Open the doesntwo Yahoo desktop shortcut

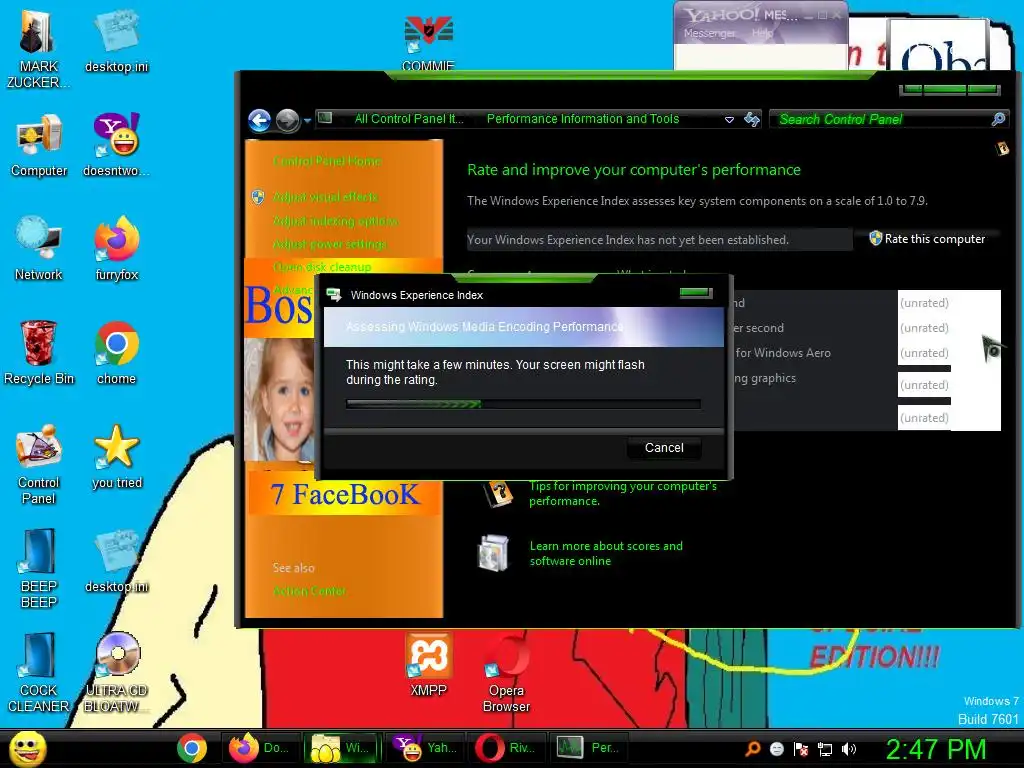[x=116, y=145]
